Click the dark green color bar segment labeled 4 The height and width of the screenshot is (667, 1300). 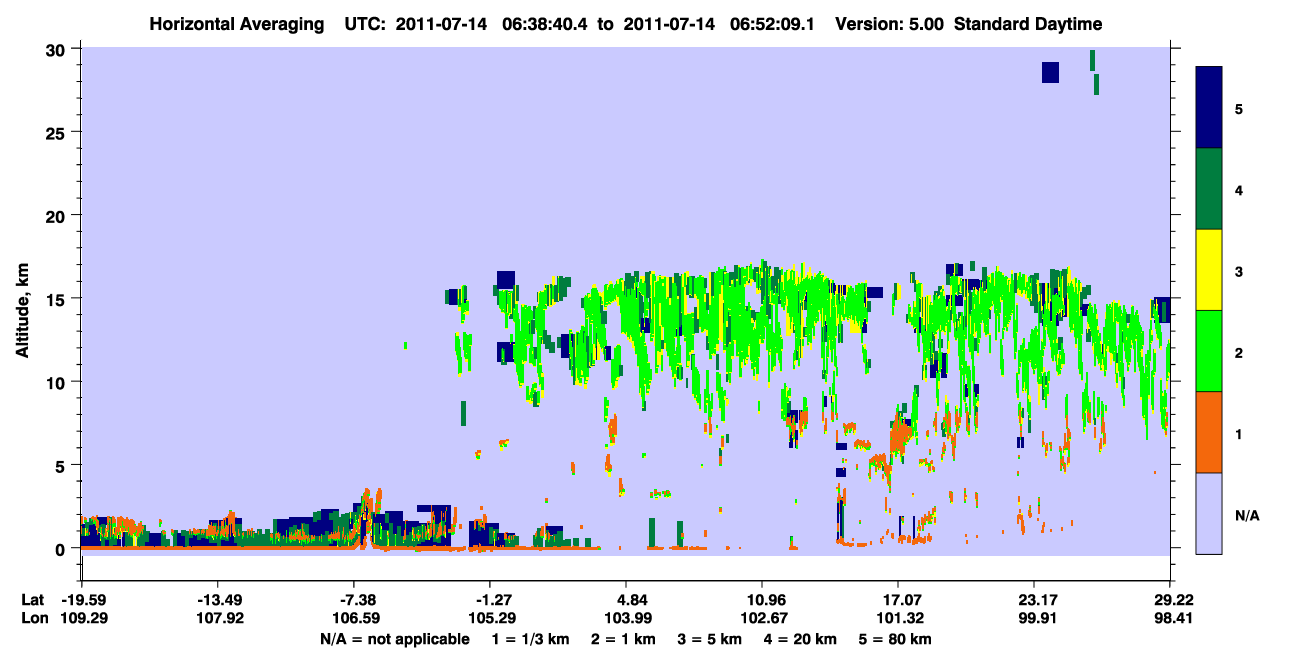[x=1209, y=189]
